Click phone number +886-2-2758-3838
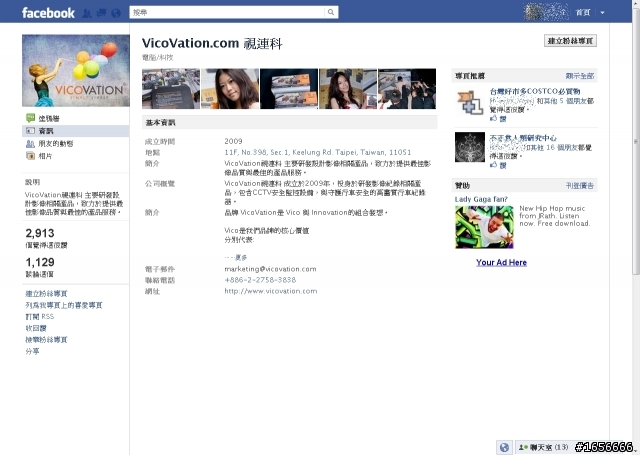The image size is (640, 455). 260,280
